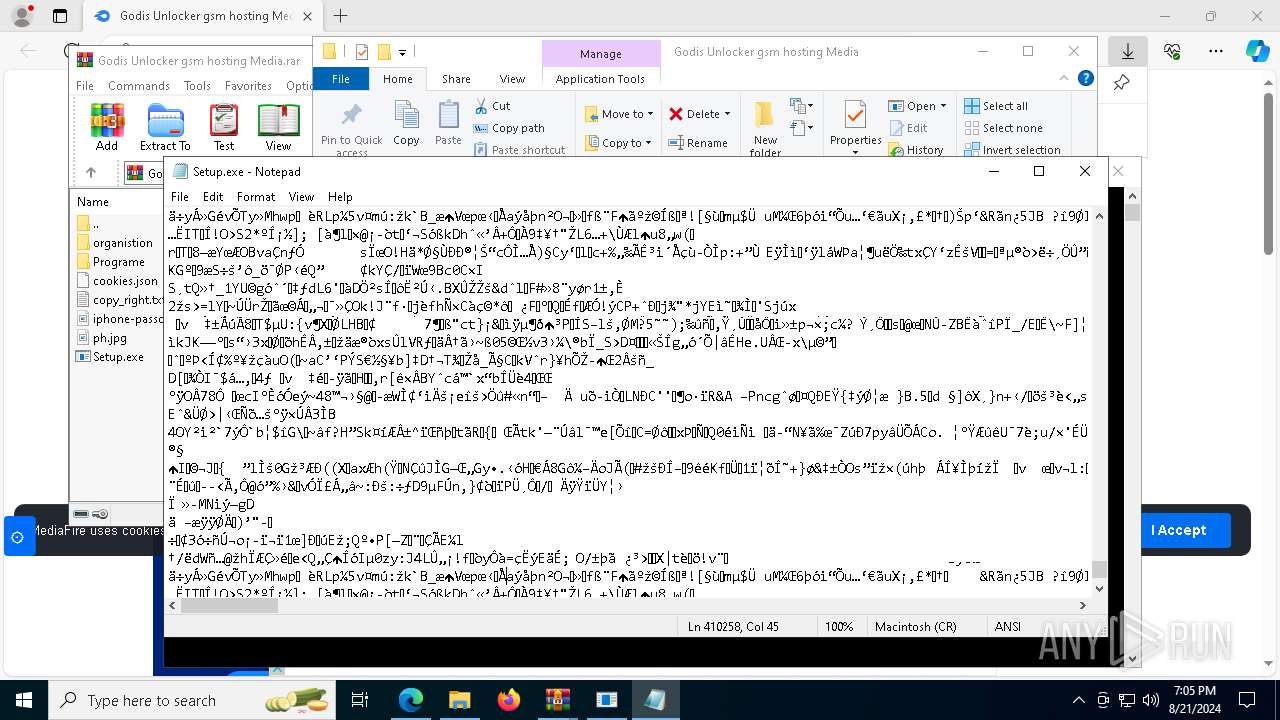The width and height of the screenshot is (1280, 720).
Task: Click Invert selection in Explorer ribbon
Action: pos(1012,150)
